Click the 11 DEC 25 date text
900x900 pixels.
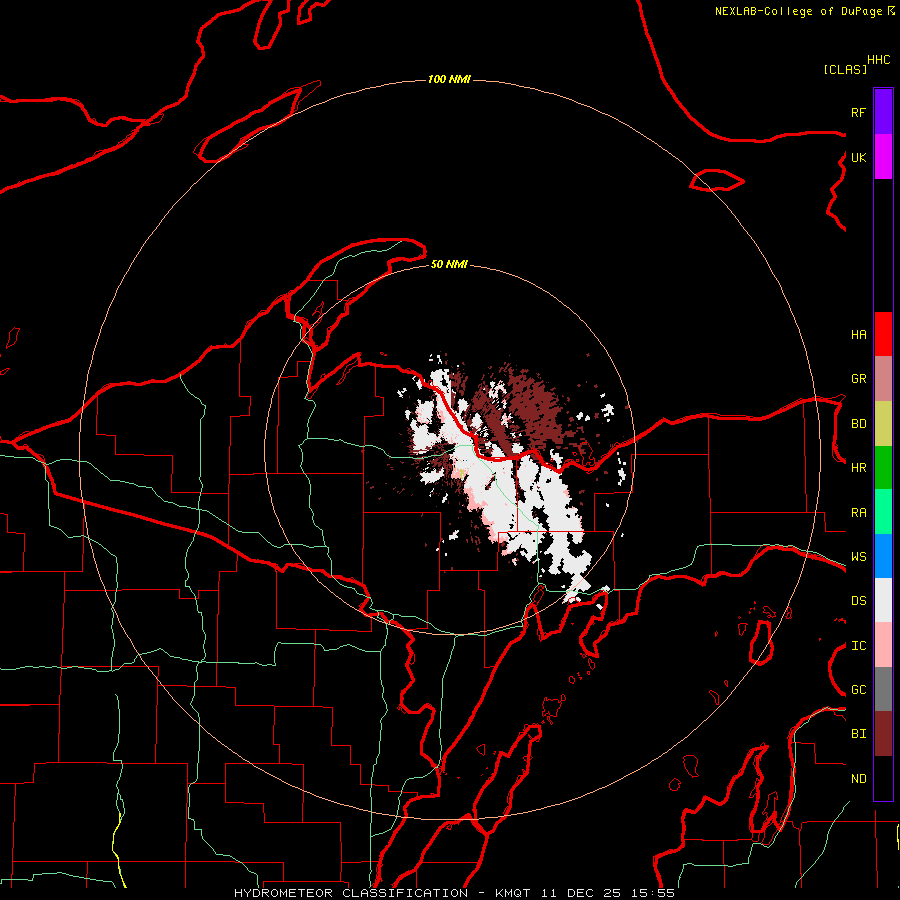coord(582,893)
